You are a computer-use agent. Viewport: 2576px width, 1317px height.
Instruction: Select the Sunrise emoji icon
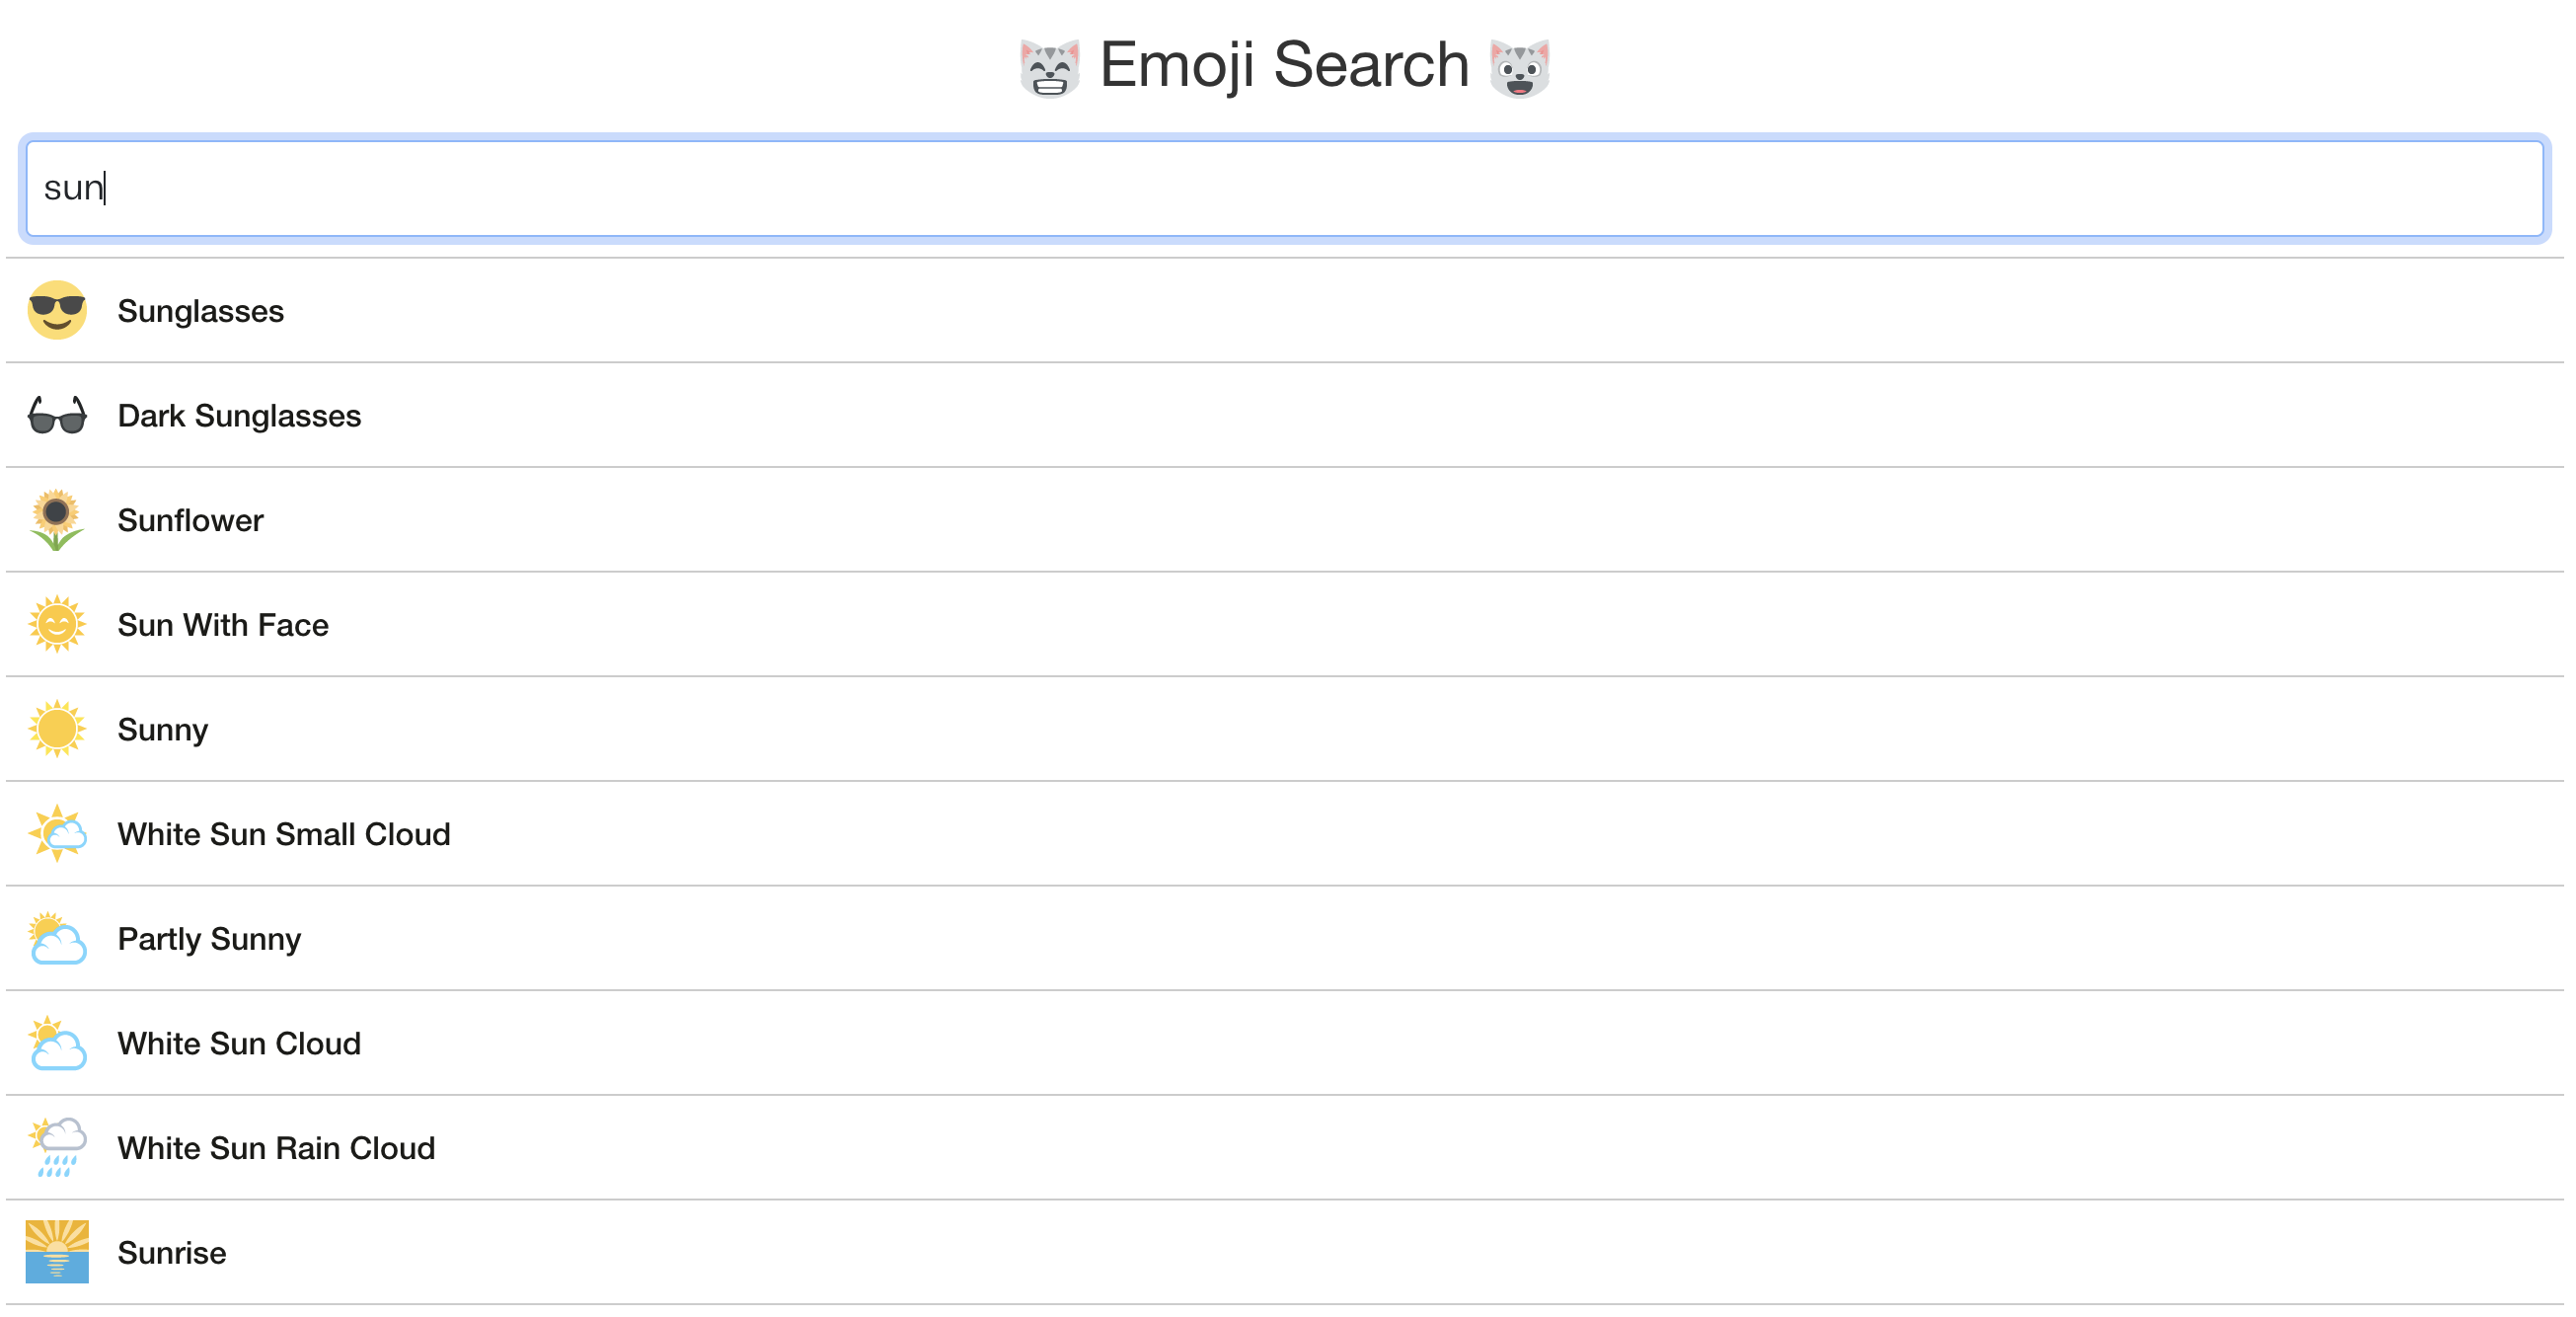(x=57, y=1253)
